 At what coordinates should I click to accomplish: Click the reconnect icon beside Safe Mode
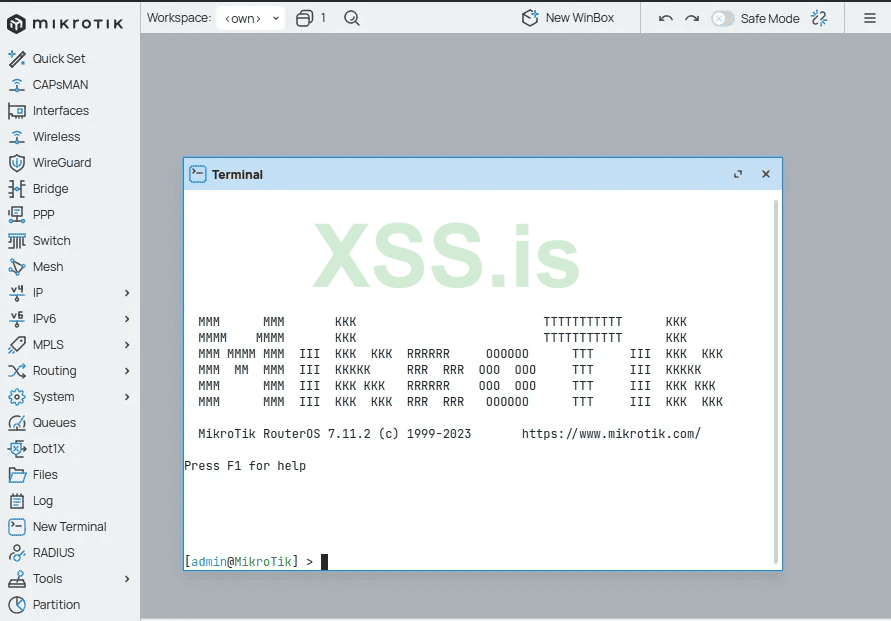pyautogui.click(x=819, y=18)
